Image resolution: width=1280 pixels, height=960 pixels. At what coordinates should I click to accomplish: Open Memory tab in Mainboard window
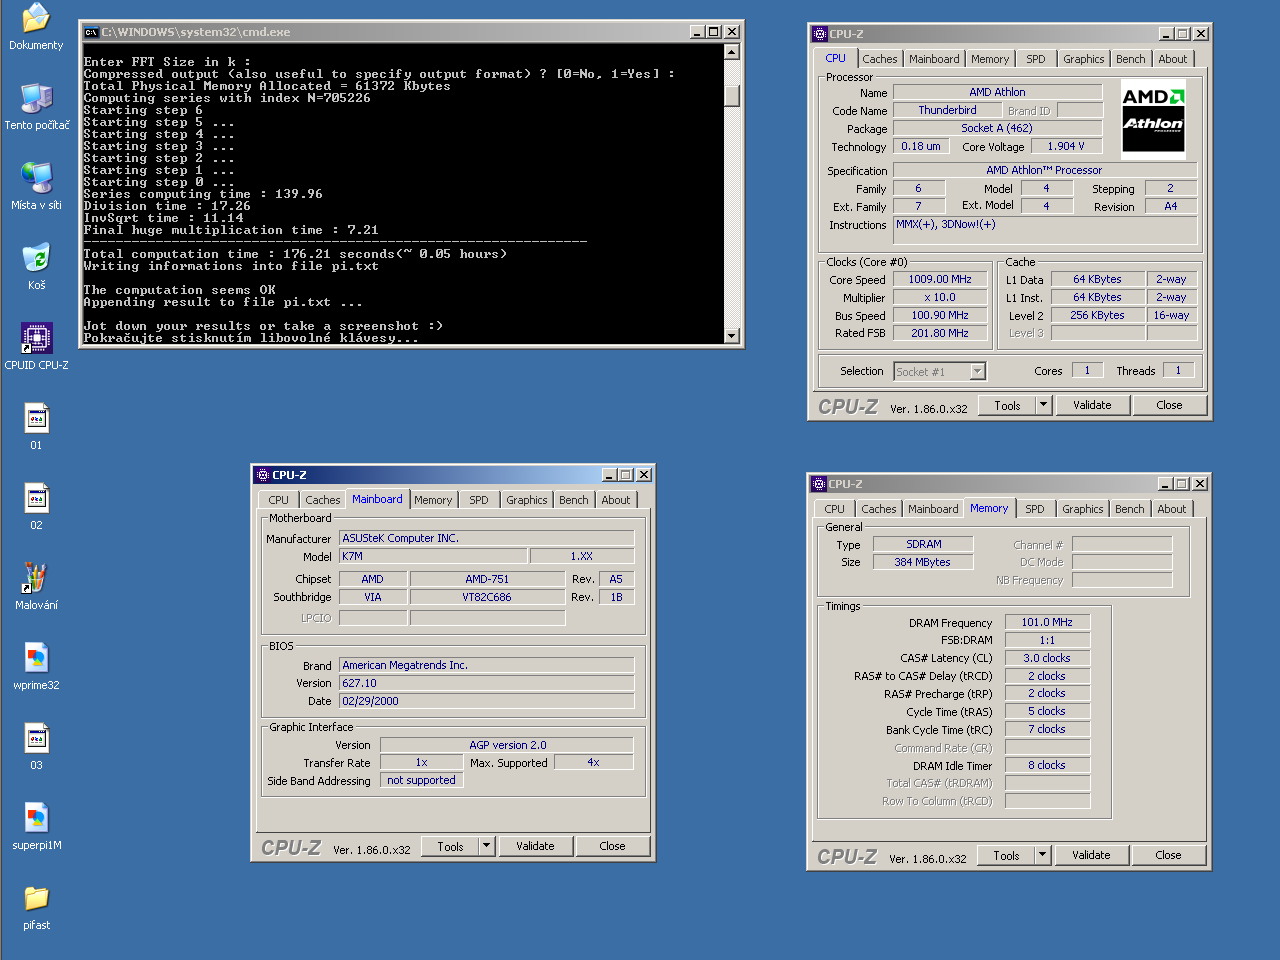point(433,500)
